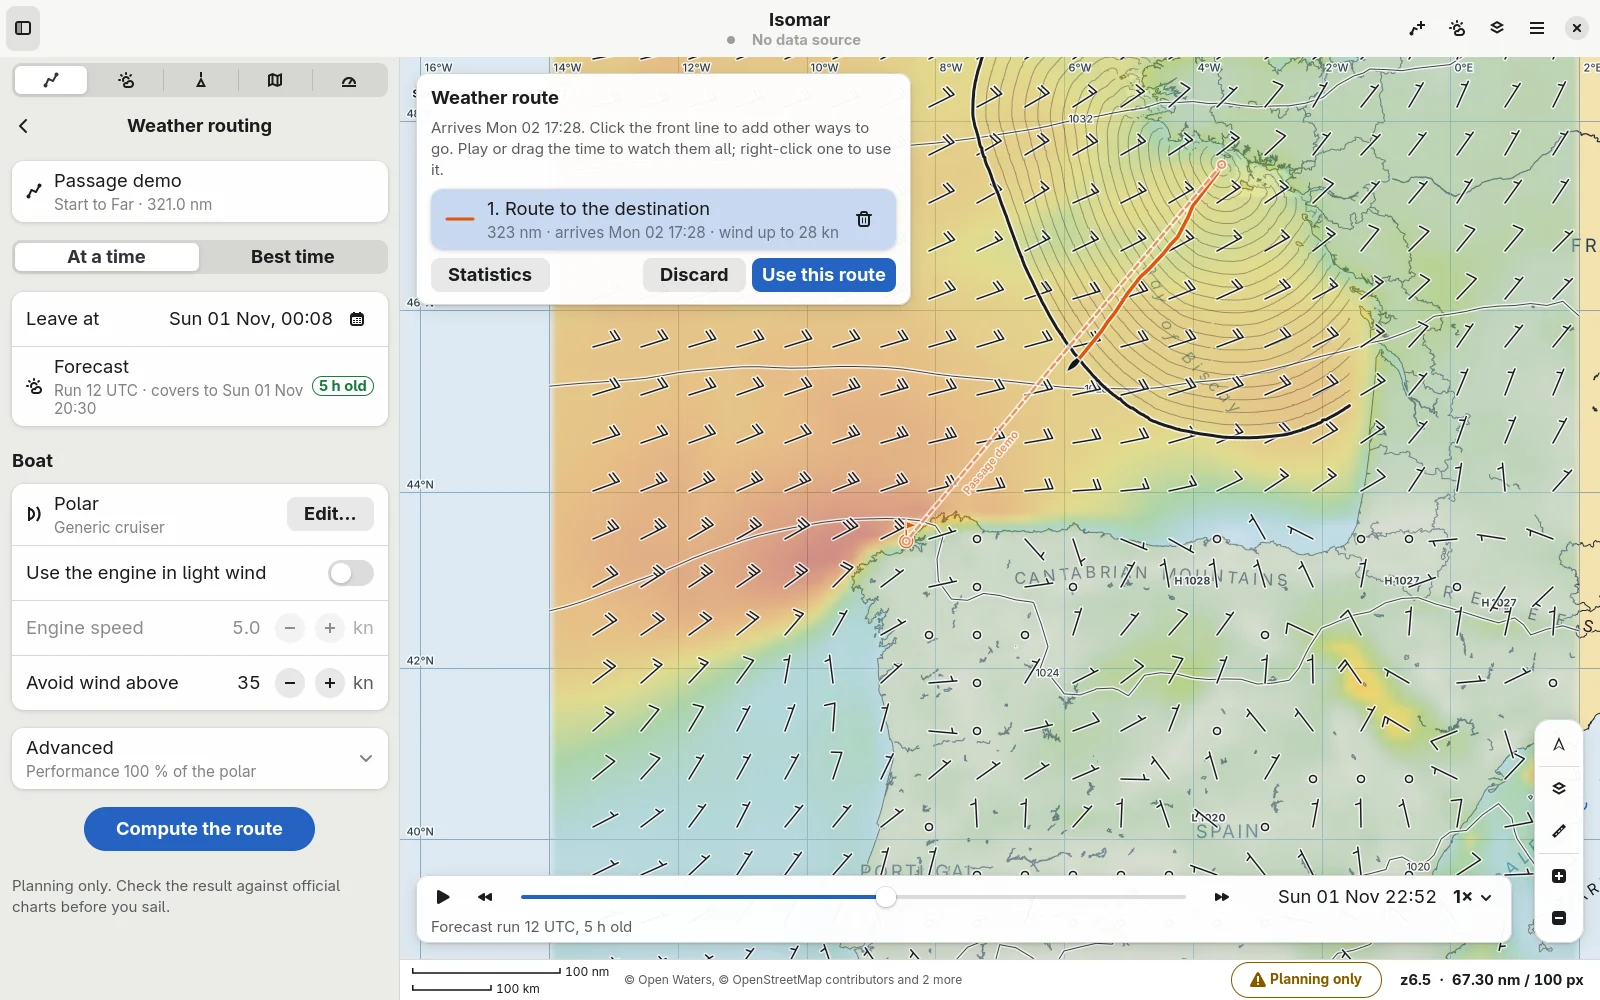Click Compute the route
This screenshot has height=1000, width=1600.
coord(199,829)
